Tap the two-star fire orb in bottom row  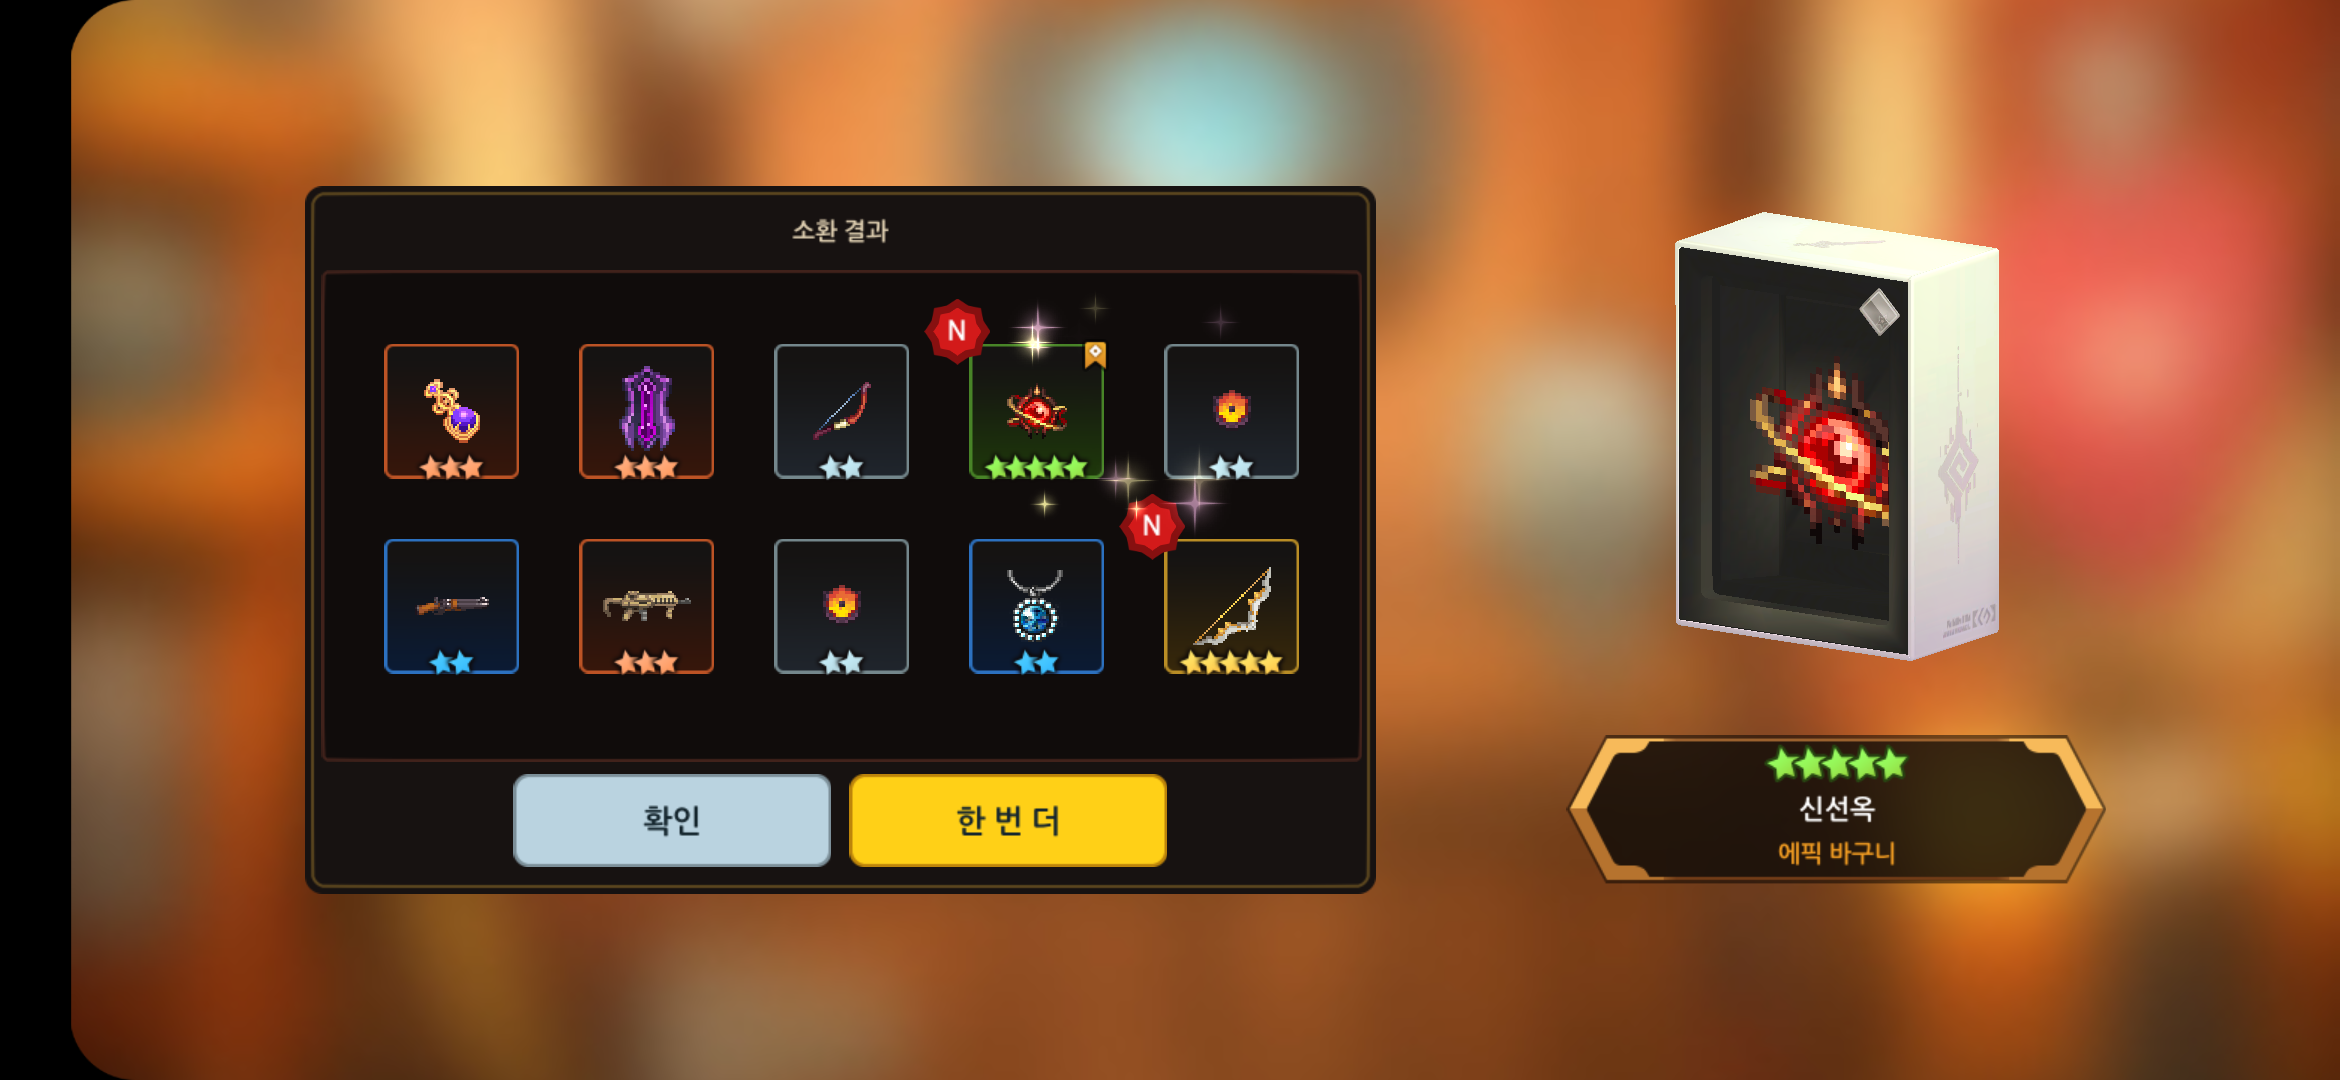click(x=841, y=606)
